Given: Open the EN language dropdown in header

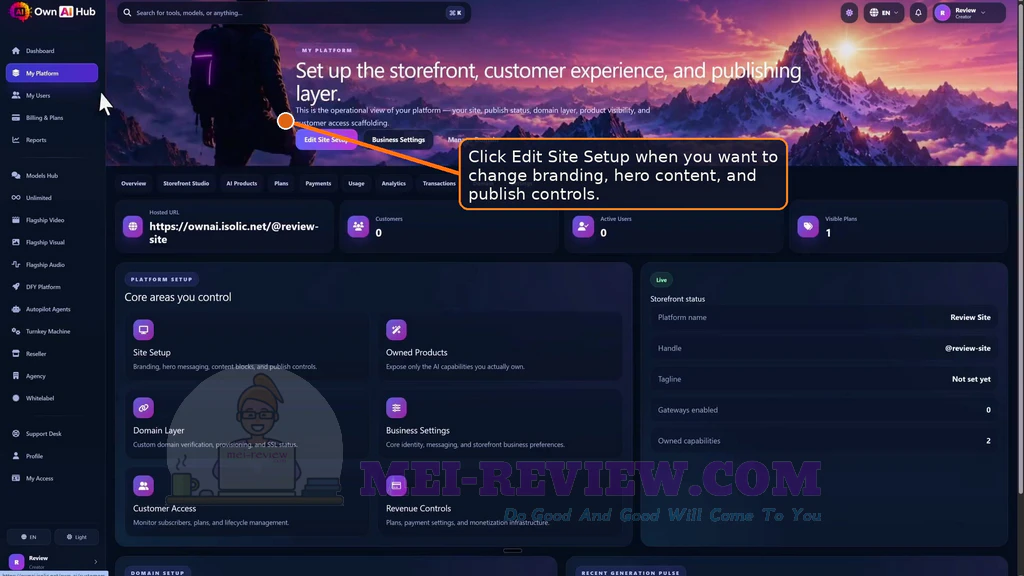Looking at the screenshot, I should (884, 12).
